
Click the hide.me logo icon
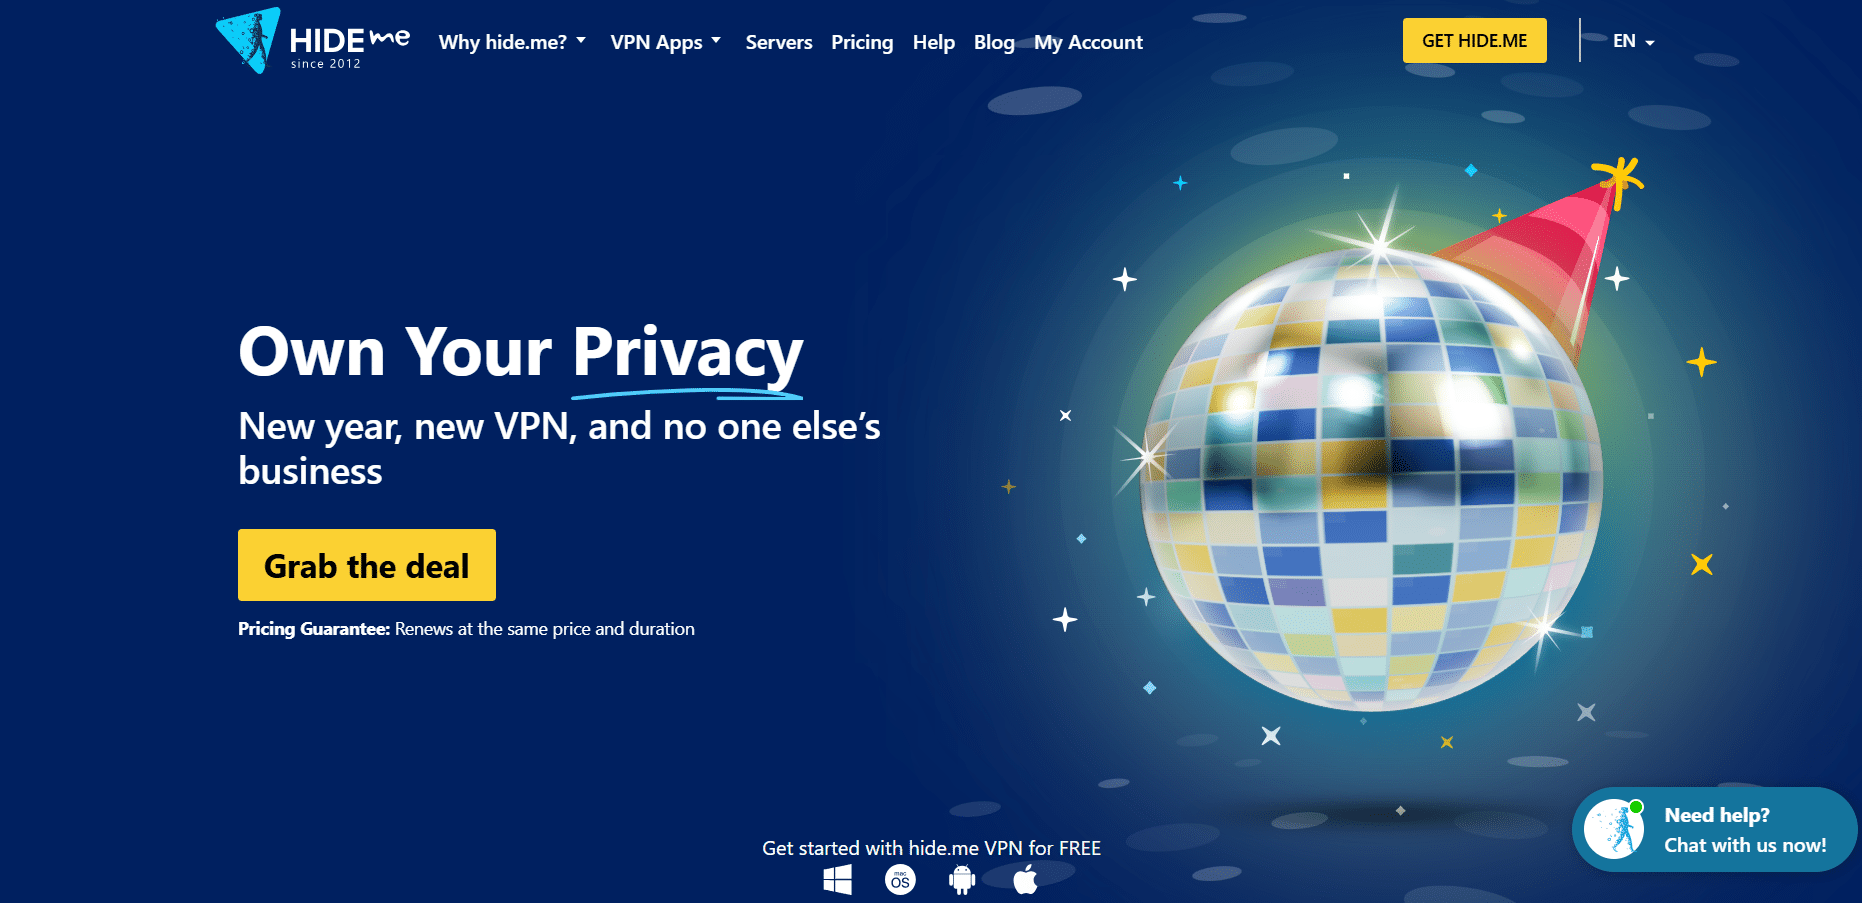(x=248, y=40)
